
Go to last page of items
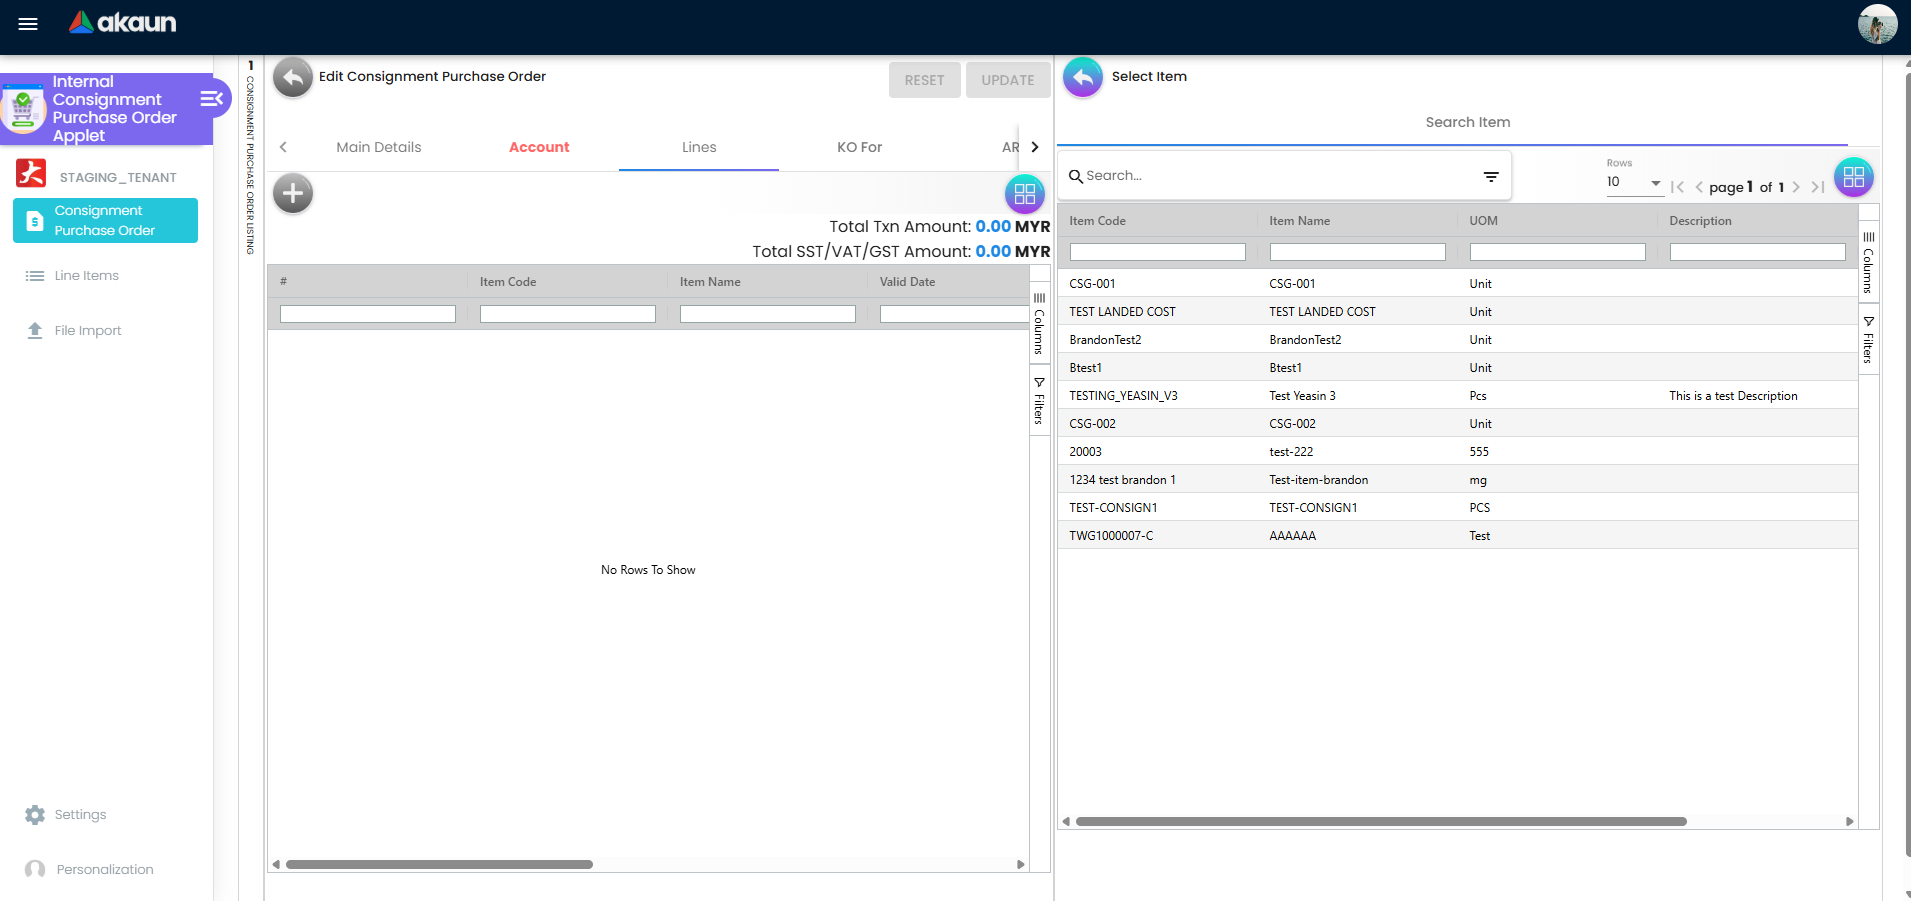[1818, 187]
